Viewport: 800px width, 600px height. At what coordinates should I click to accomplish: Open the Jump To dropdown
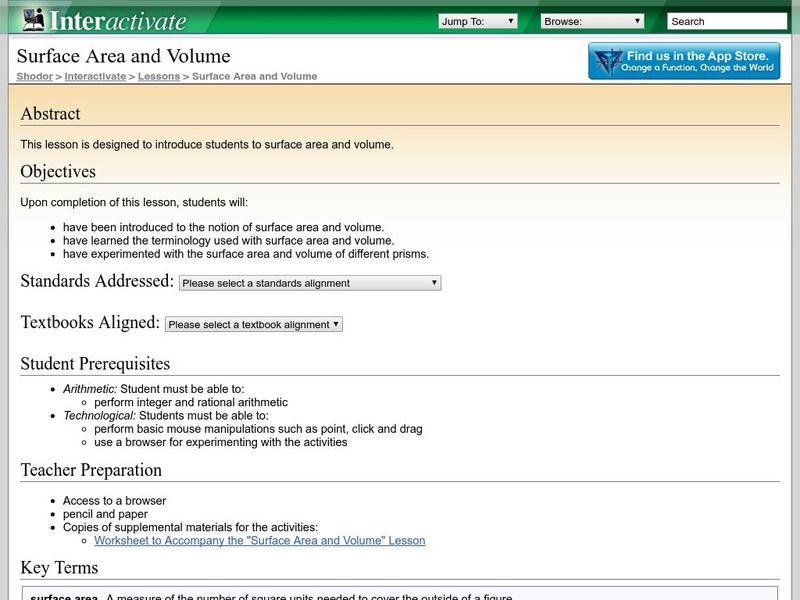(478, 21)
